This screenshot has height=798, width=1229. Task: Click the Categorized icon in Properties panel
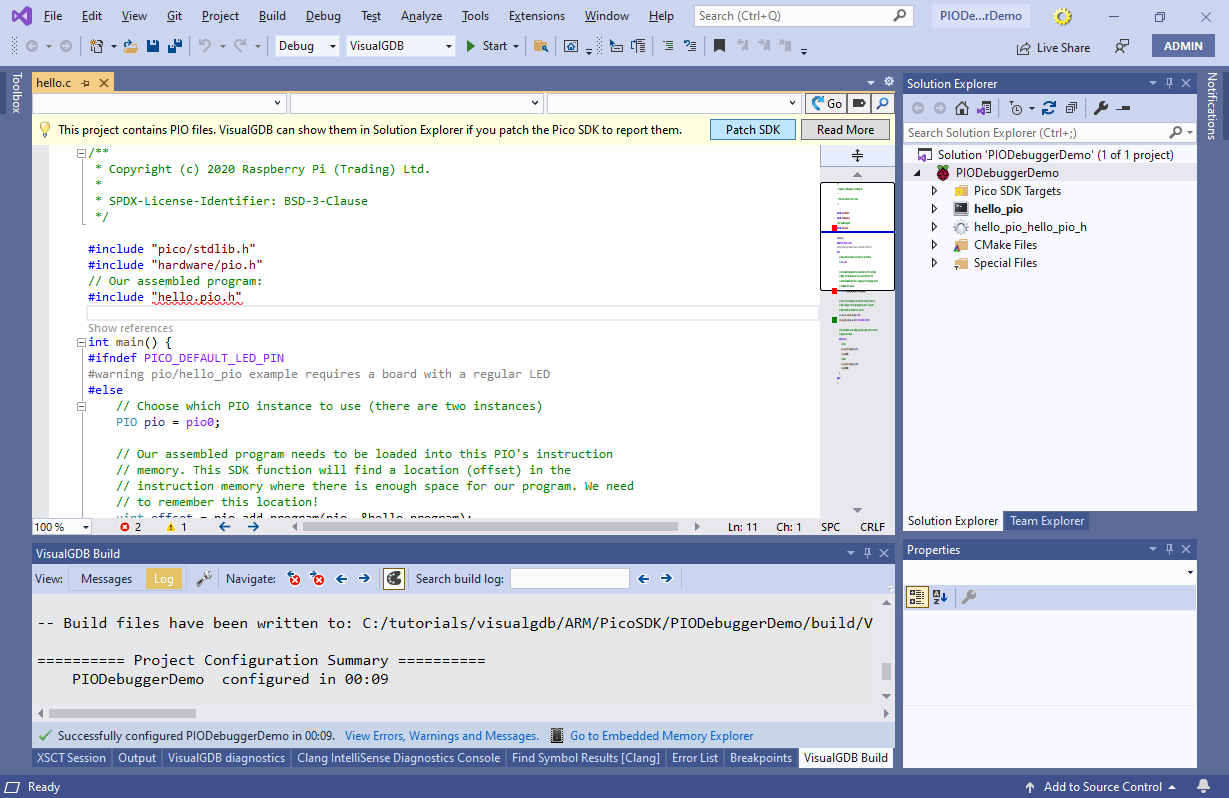click(x=917, y=597)
